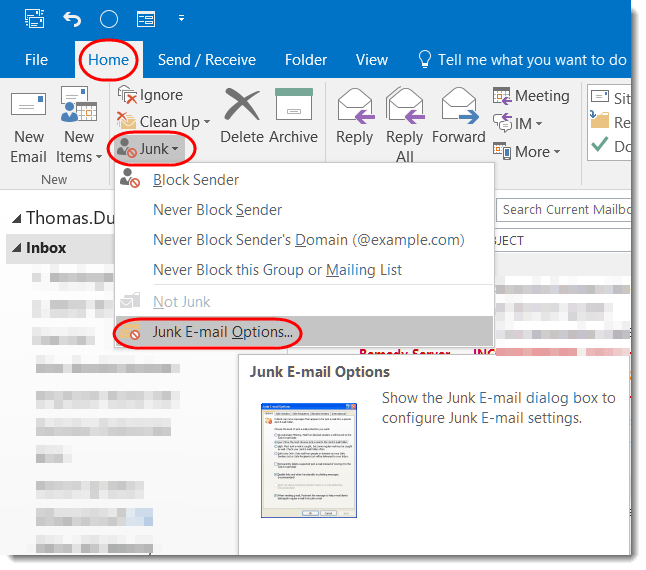Open the Junk dropdown button
Image resolution: width=646 pixels, height=570 pixels.
[148, 149]
